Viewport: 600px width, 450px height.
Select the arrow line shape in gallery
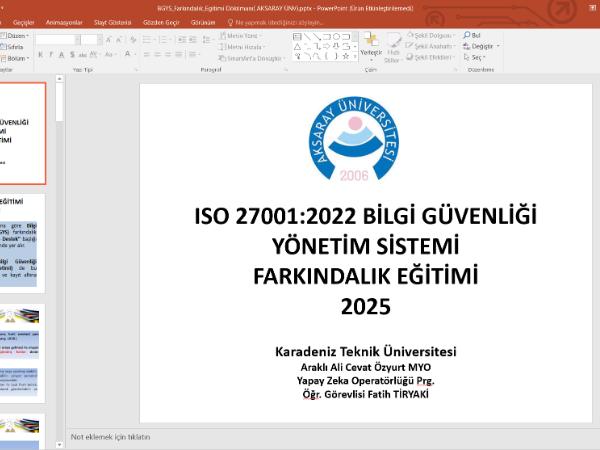pyautogui.click(x=317, y=37)
